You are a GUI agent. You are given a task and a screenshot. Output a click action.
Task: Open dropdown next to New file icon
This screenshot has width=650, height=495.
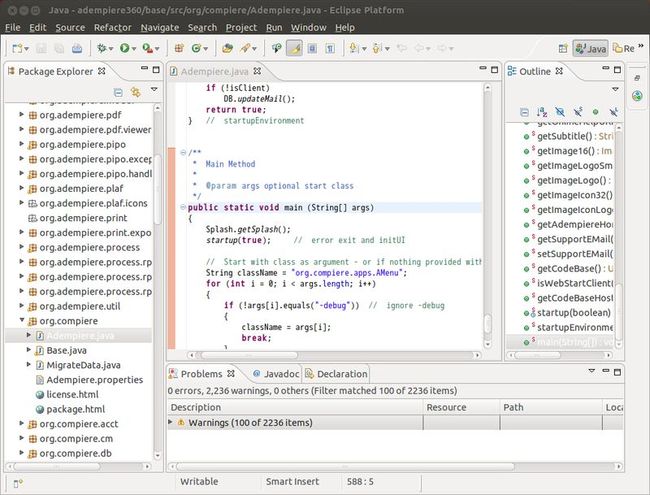pos(27,49)
